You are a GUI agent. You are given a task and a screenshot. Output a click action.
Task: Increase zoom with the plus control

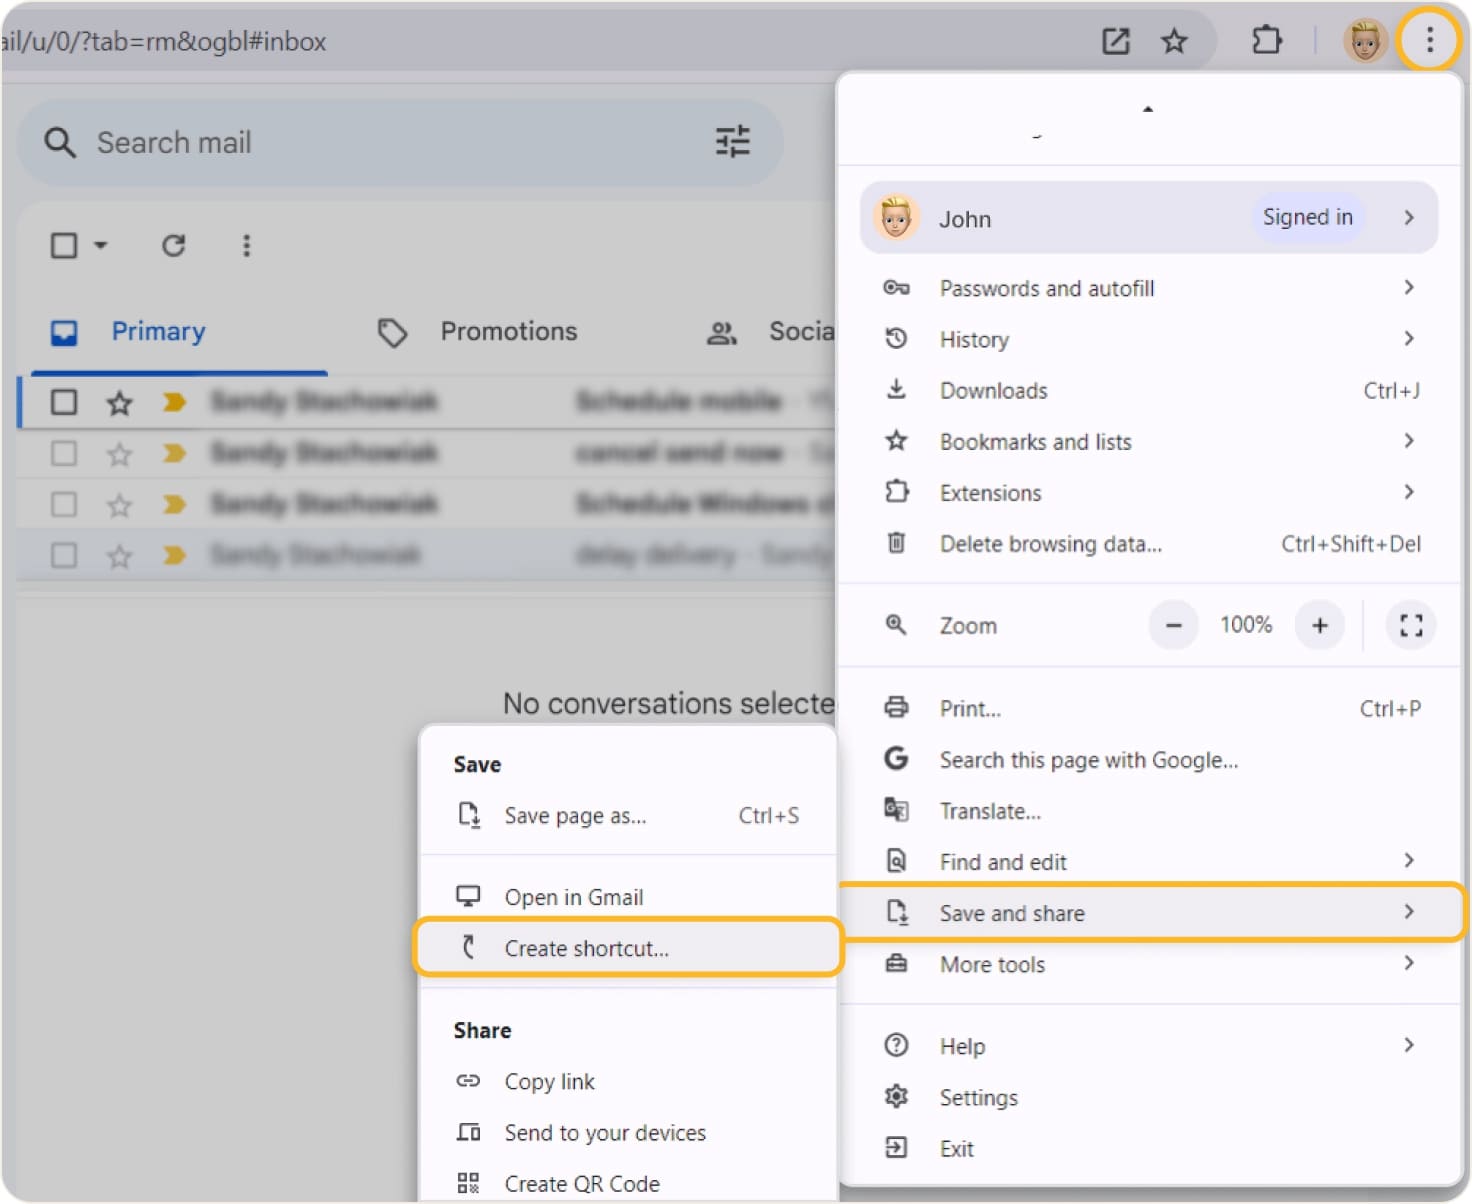pyautogui.click(x=1319, y=625)
